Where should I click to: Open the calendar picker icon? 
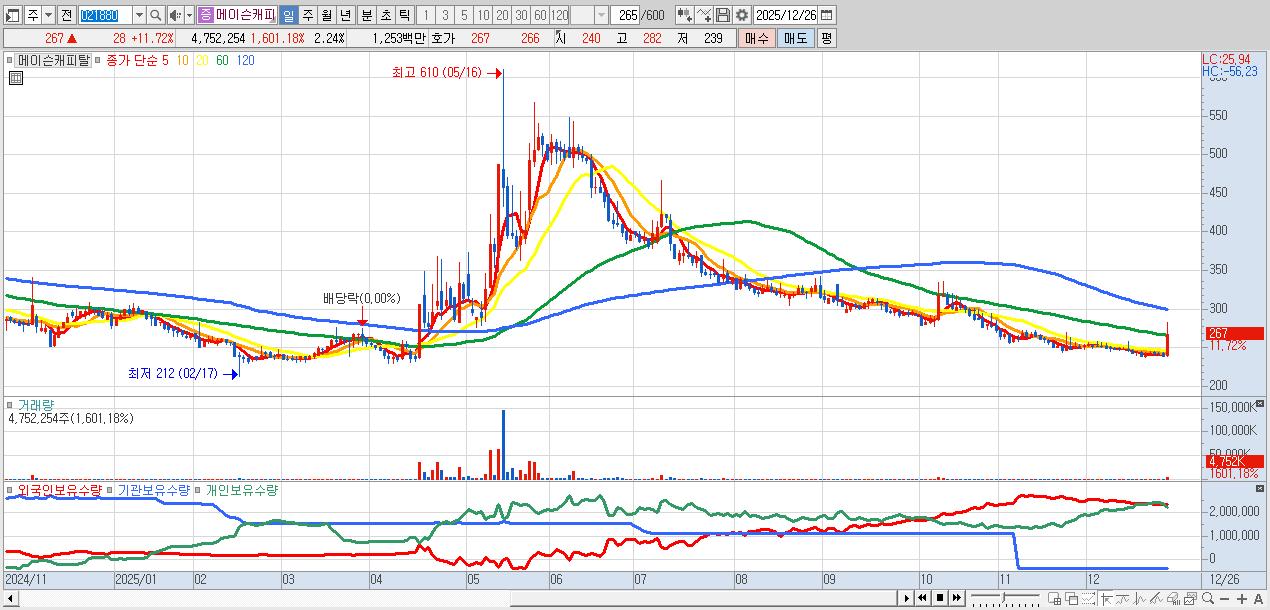click(826, 15)
